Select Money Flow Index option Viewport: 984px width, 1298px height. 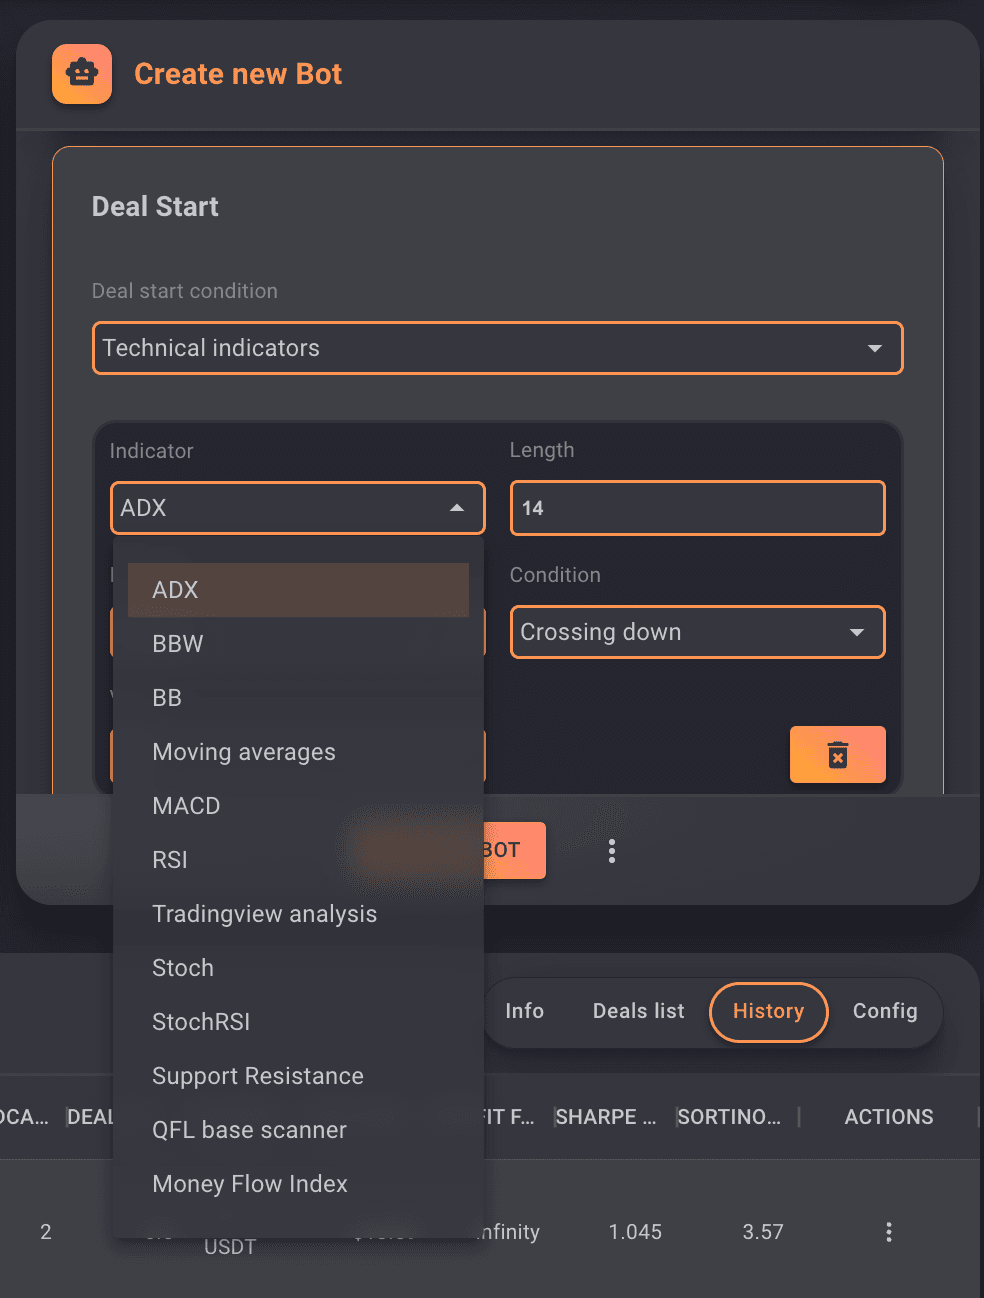[250, 1184]
